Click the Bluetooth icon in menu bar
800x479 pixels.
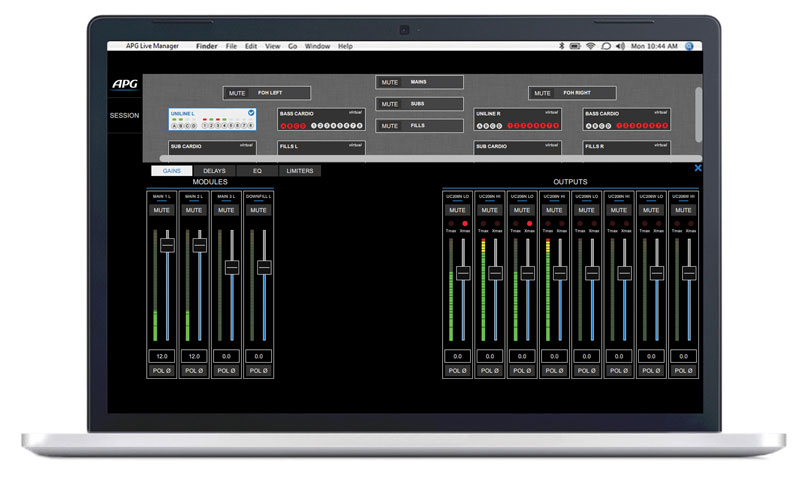pos(561,46)
